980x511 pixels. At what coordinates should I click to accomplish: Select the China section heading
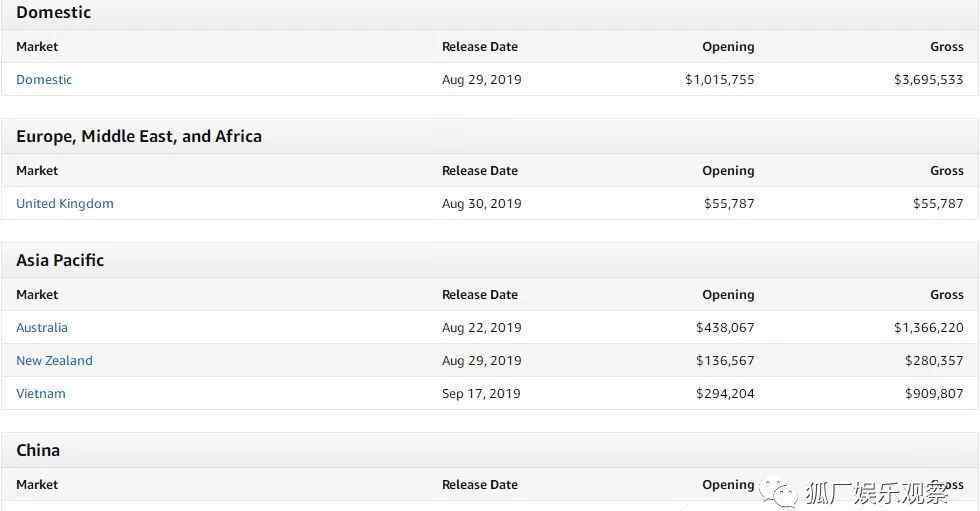[38, 451]
